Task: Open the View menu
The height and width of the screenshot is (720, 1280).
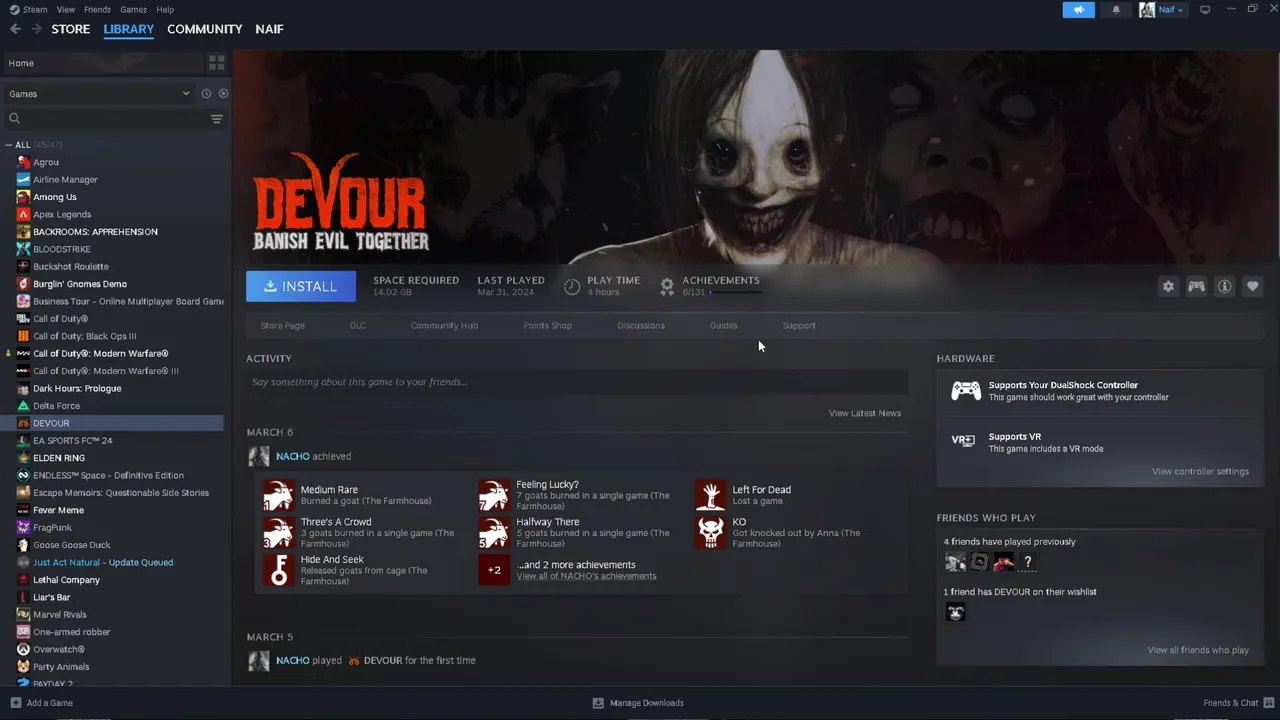Action: (66, 9)
